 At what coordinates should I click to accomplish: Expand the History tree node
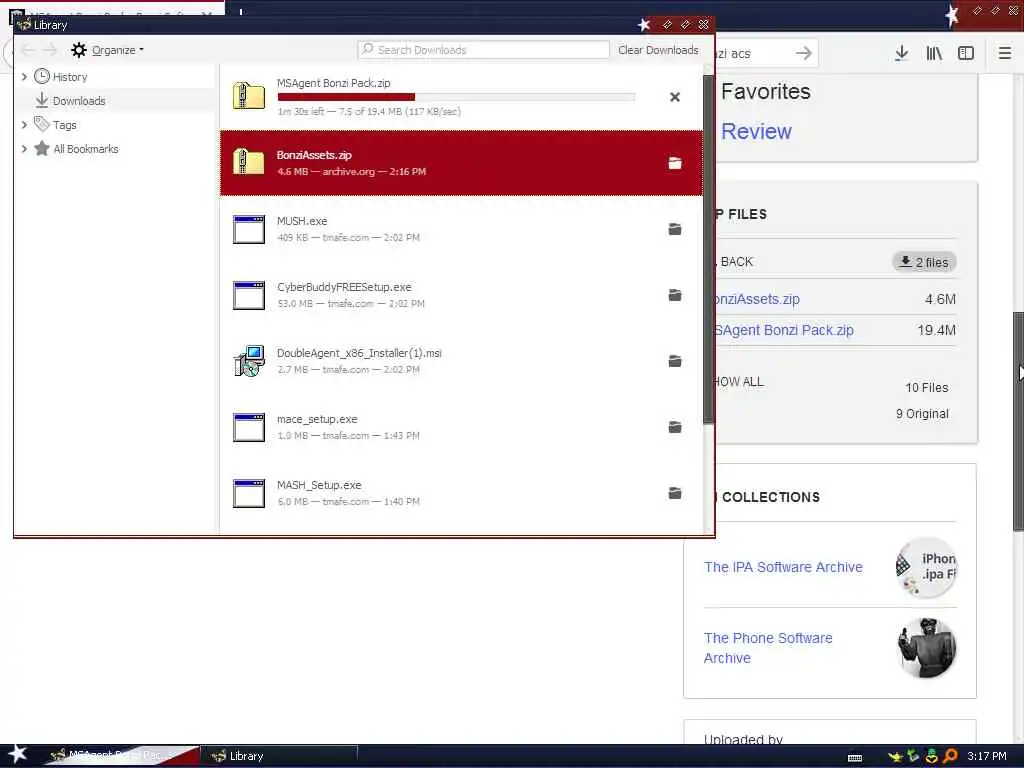point(24,76)
